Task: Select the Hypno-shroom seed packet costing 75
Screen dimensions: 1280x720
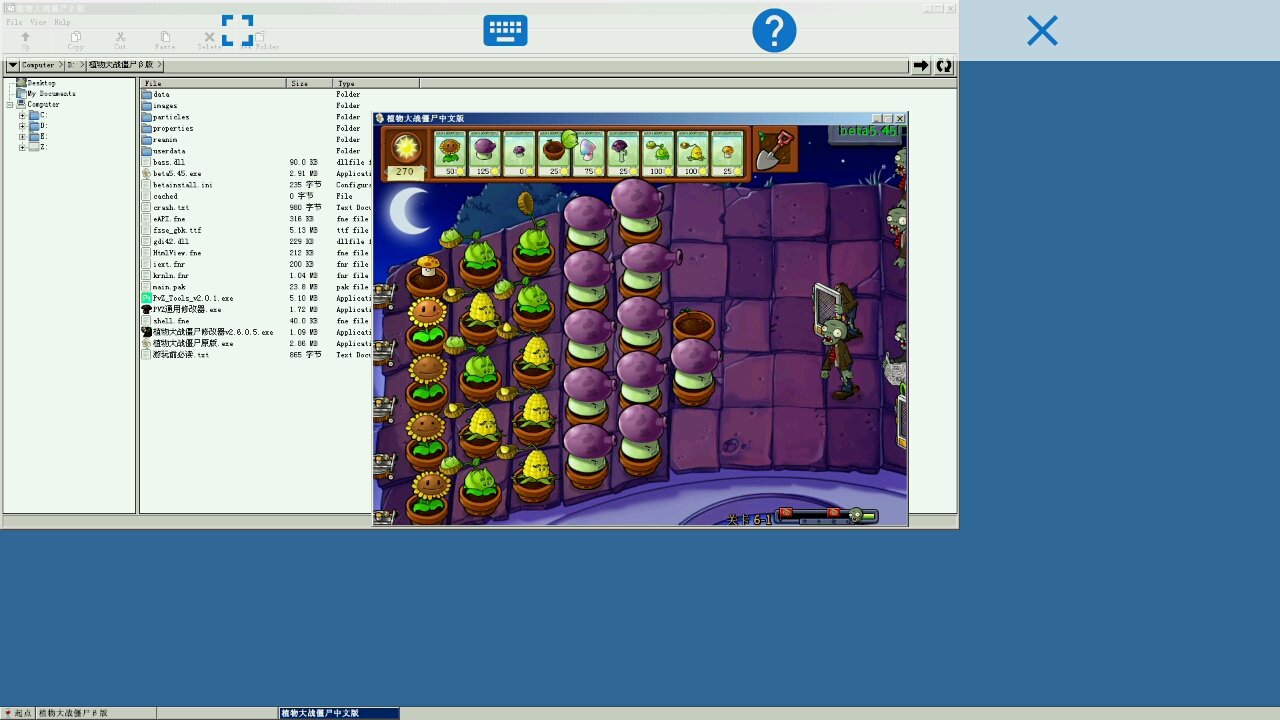Action: 589,153
